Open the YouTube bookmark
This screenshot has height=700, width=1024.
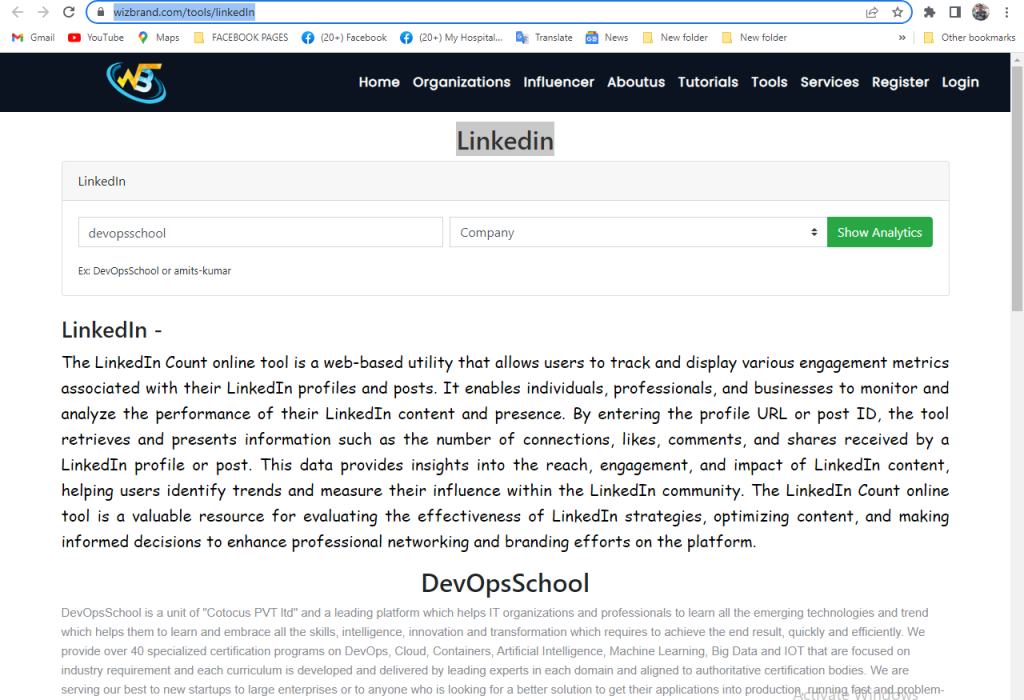tap(96, 37)
